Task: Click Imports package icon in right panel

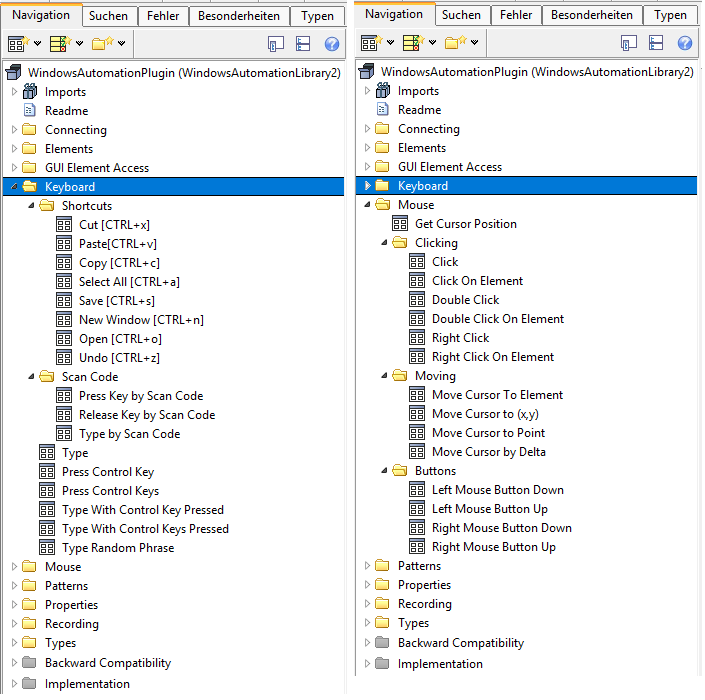Action: 383,91
